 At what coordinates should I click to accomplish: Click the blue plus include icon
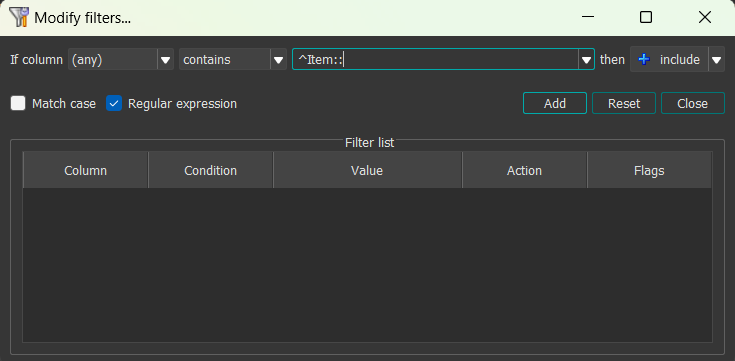[x=645, y=60]
